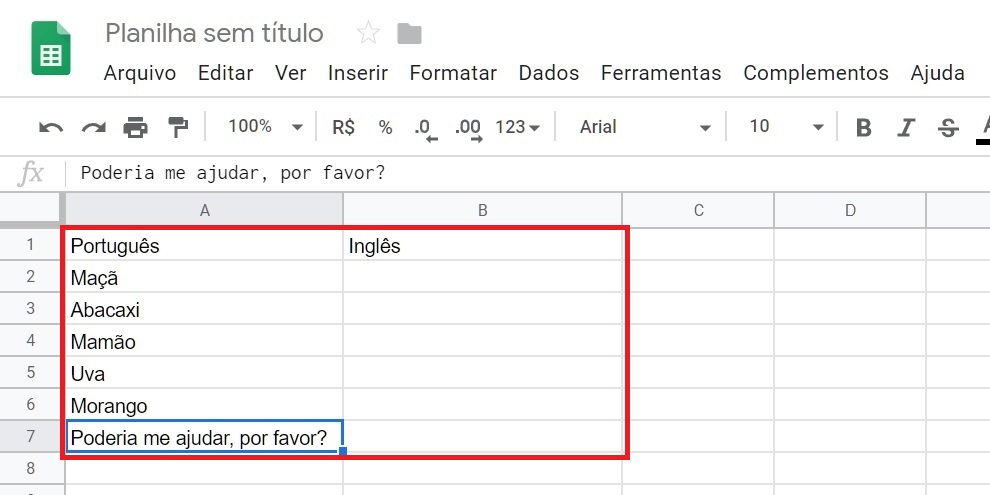
Task: Activate the paint format roller
Action: (177, 127)
